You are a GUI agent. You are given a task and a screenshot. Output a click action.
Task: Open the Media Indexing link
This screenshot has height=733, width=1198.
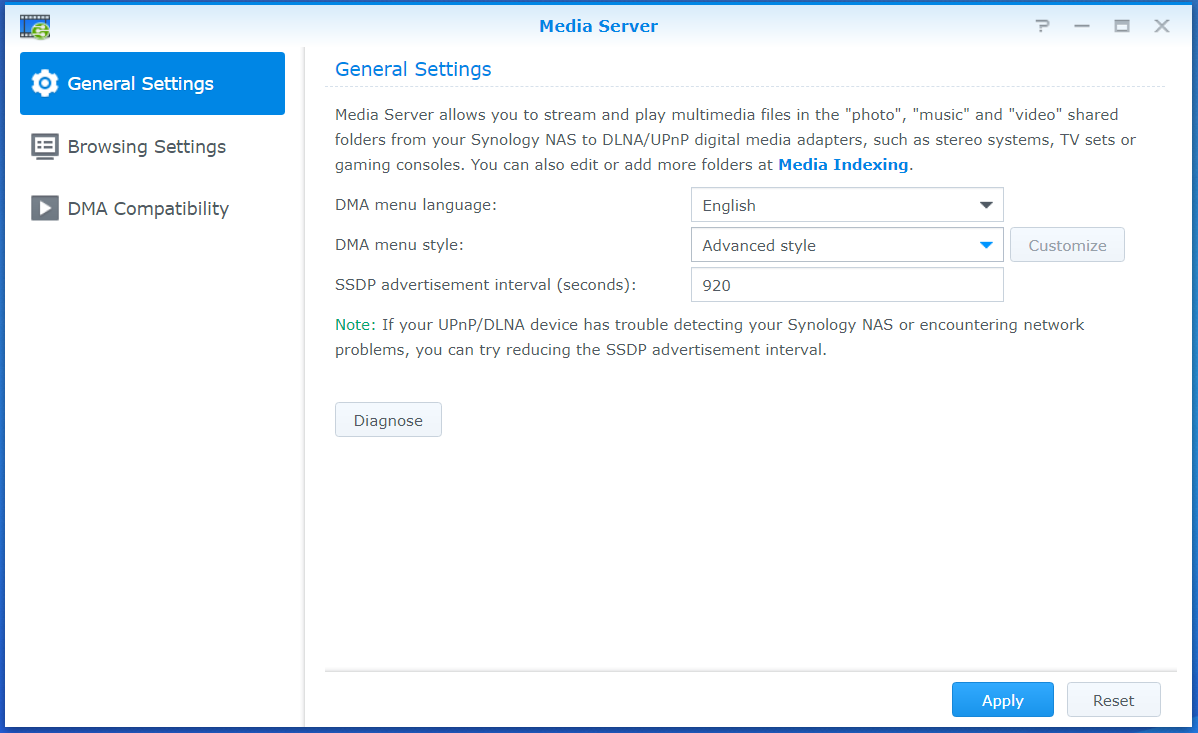pyautogui.click(x=843, y=164)
